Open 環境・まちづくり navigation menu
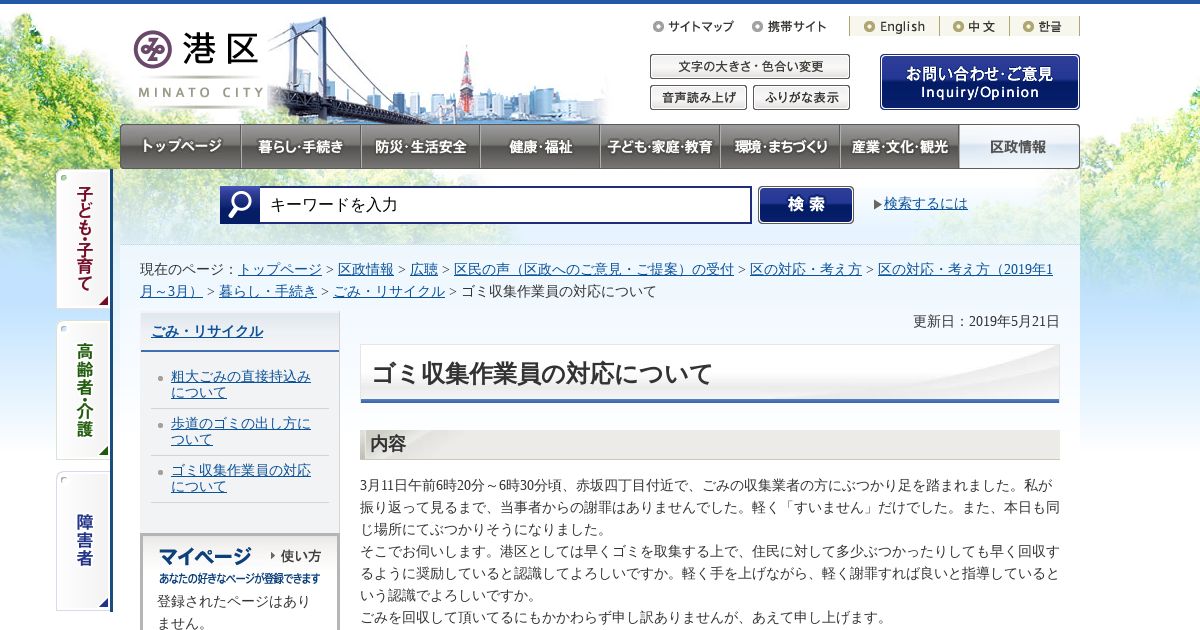This screenshot has height=630, width=1200. 780,147
